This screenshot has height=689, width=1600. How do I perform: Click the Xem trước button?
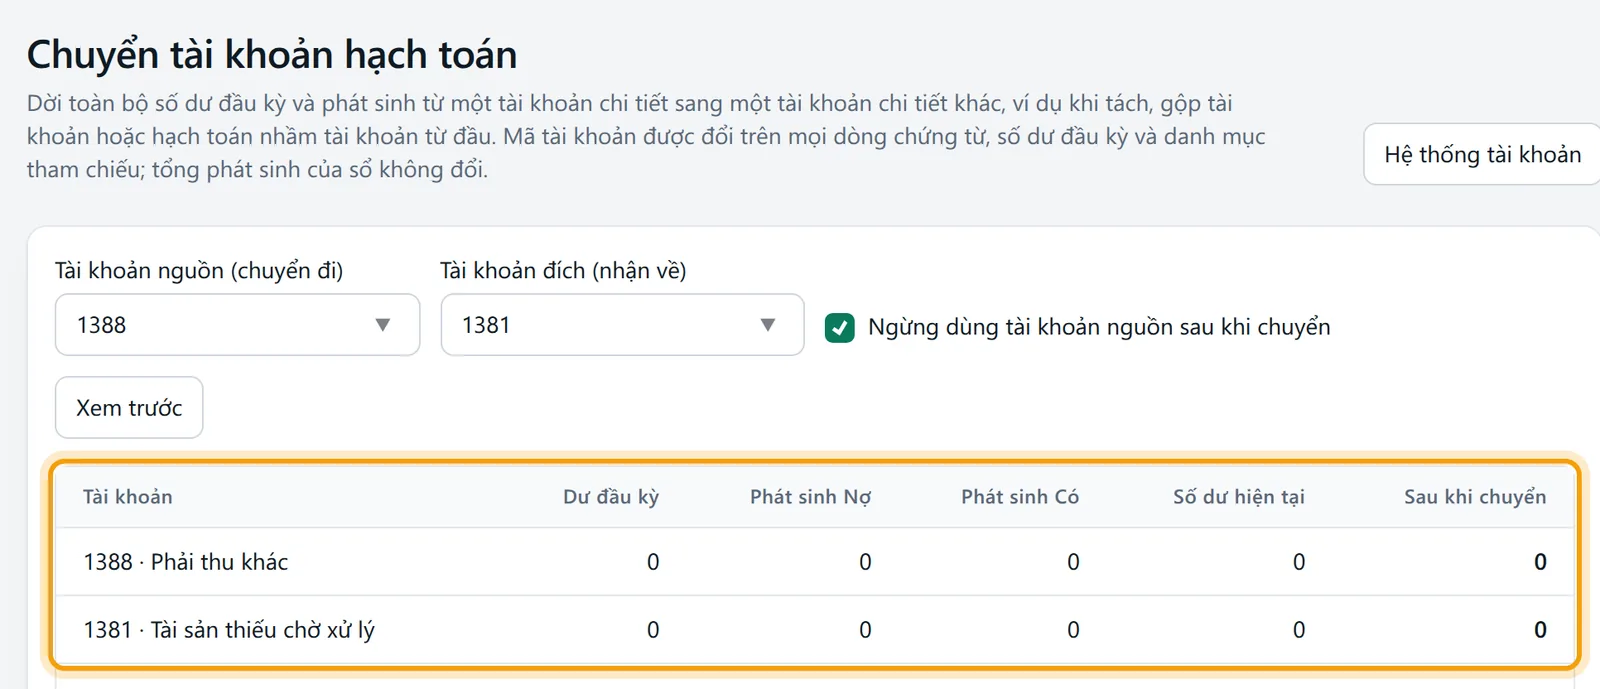pos(129,407)
